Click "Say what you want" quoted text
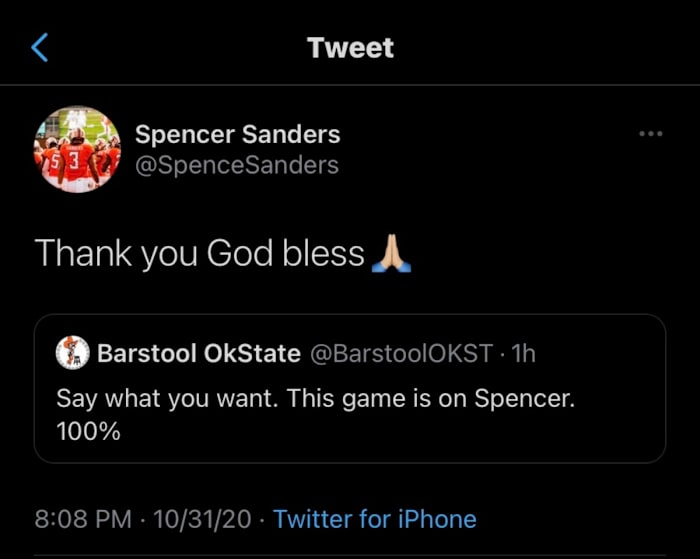Screen dimensions: 700x559 (x=166, y=398)
